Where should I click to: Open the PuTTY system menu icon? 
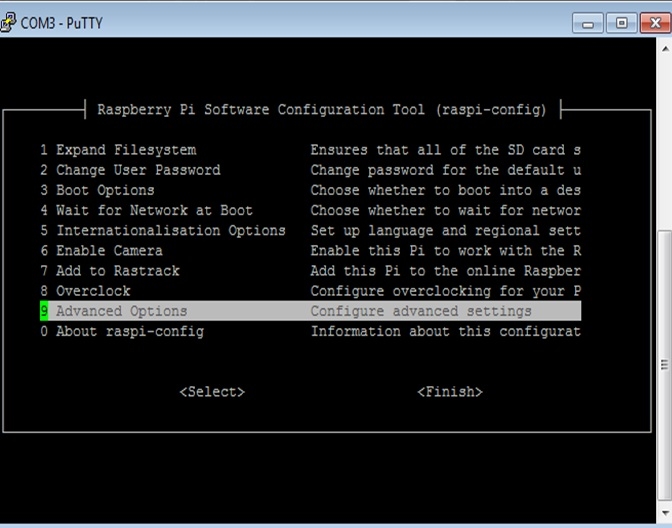tap(8, 22)
